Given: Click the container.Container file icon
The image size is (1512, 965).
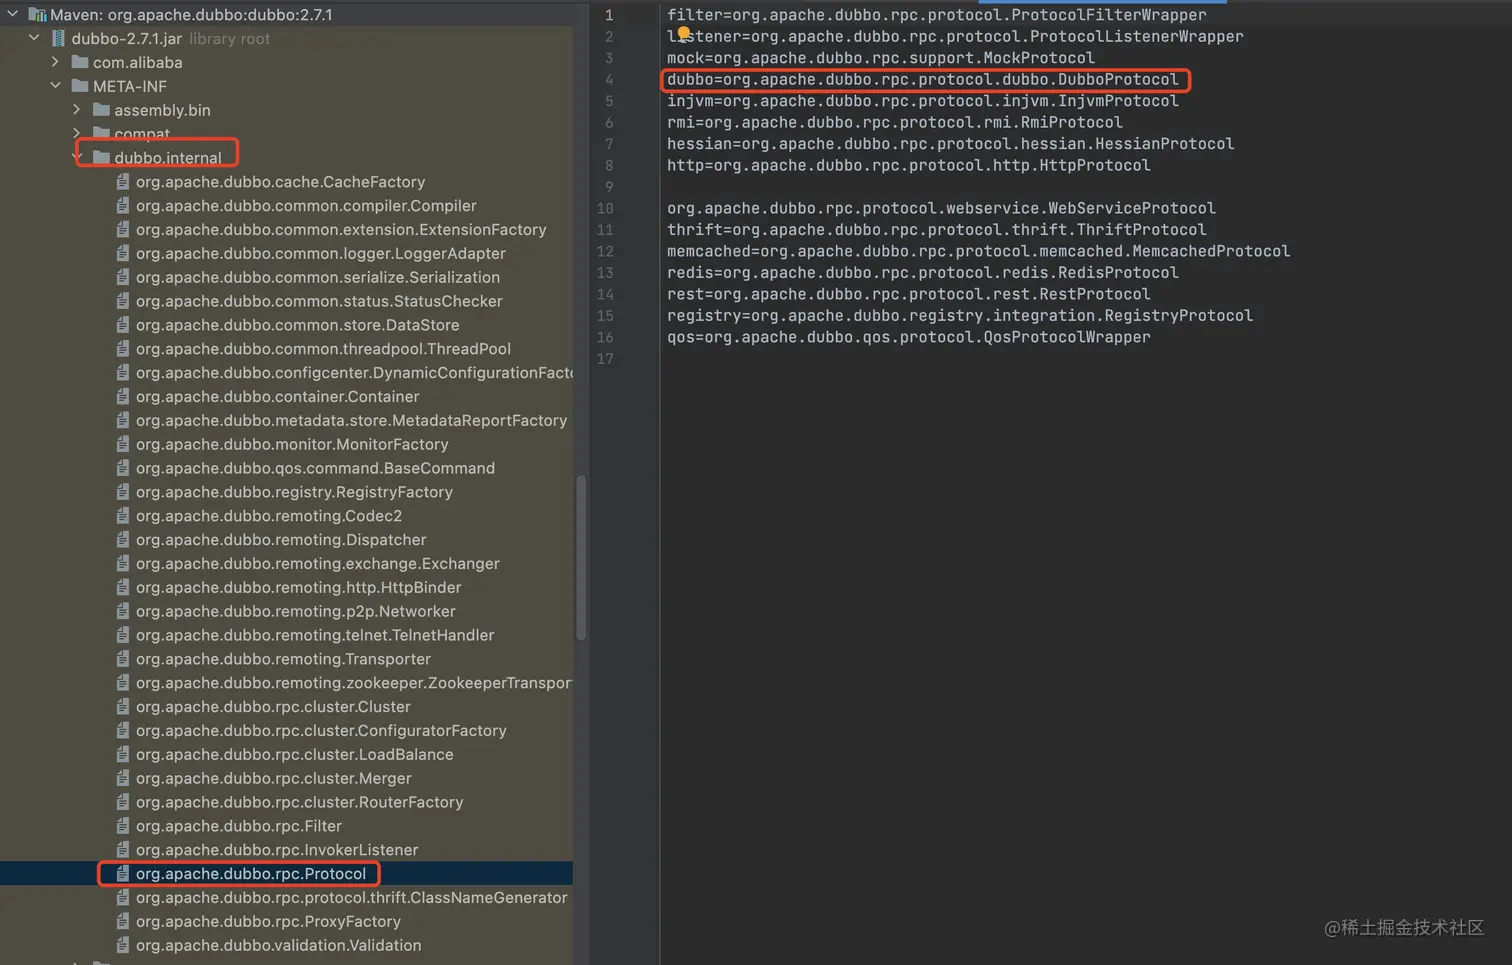Looking at the screenshot, I should pyautogui.click(x=123, y=396).
